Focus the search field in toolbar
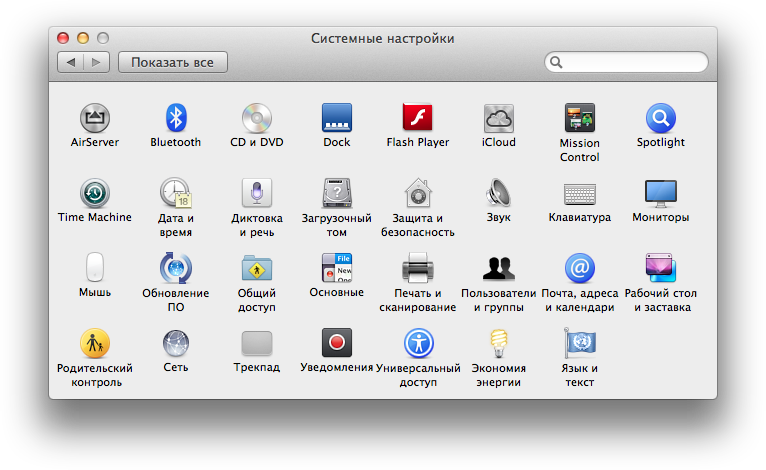 626,62
